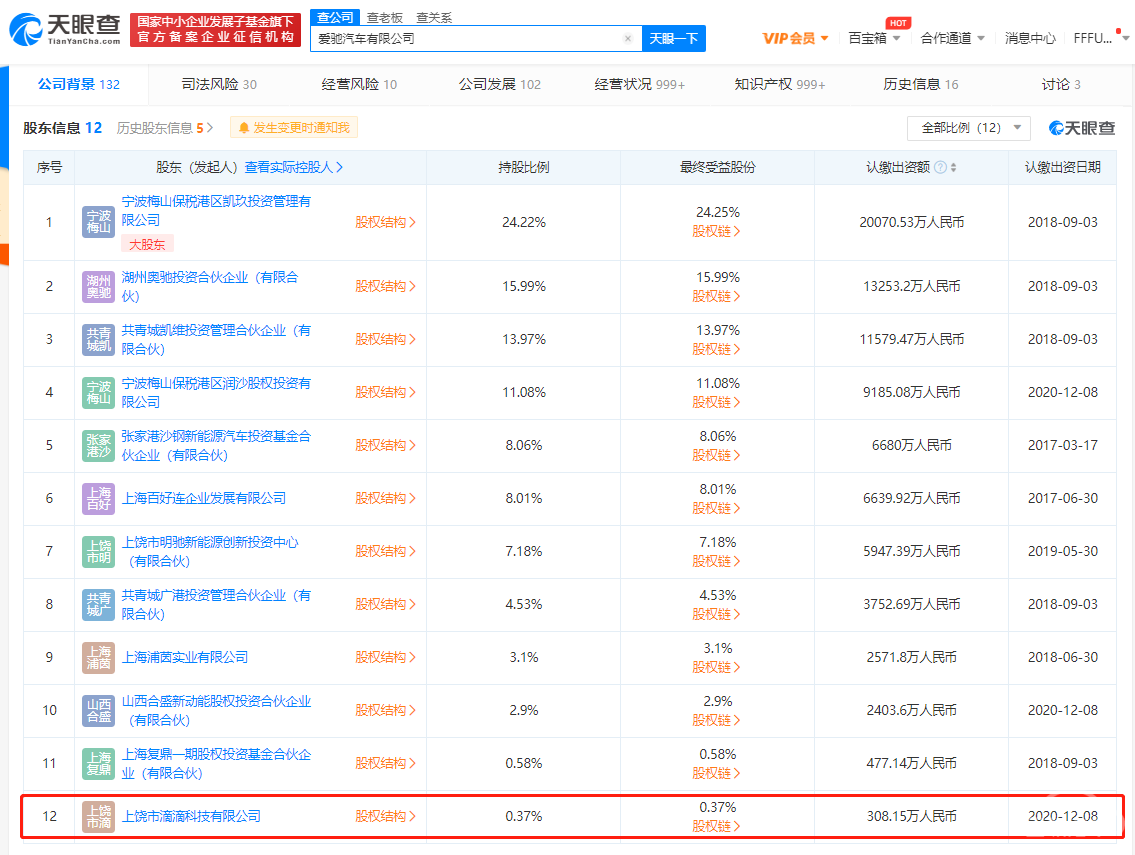Open the 全部比例 (12) dropdown
This screenshot has width=1135, height=855.
969,128
